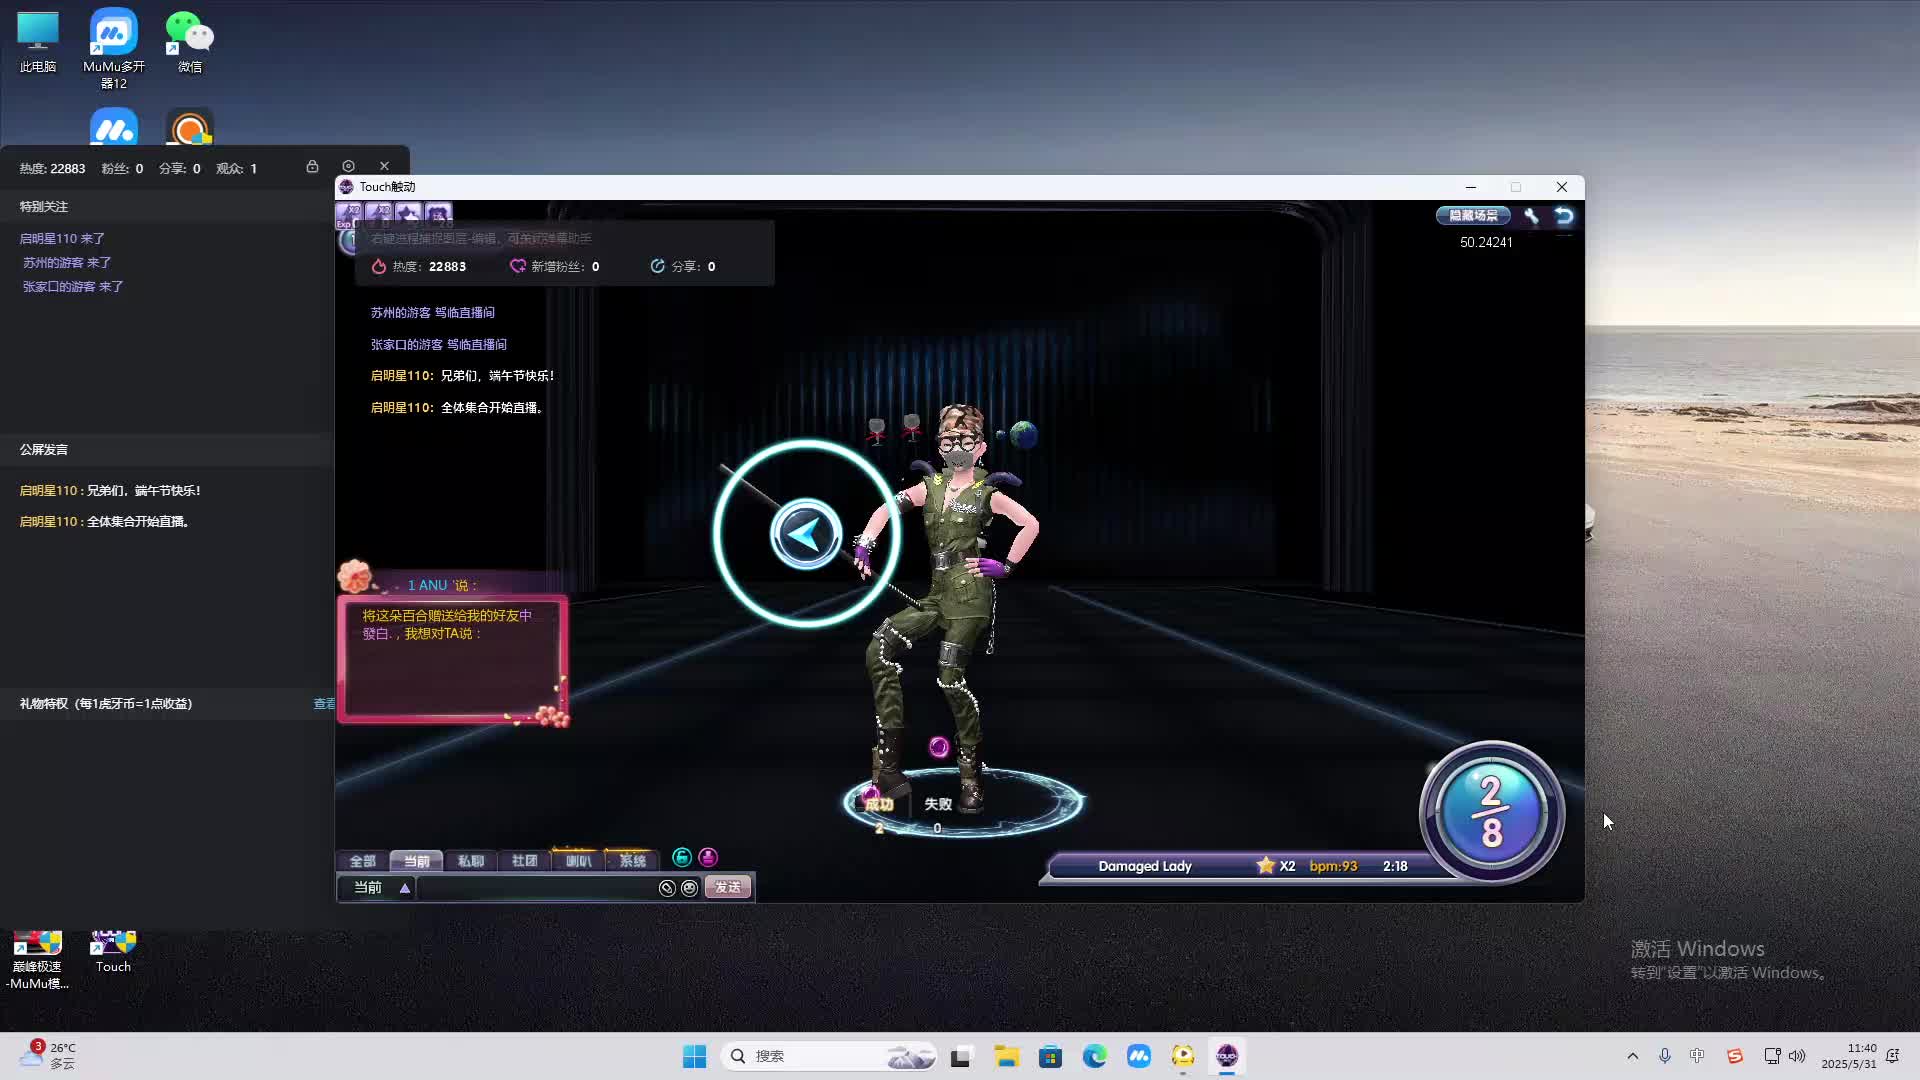Screen dimensions: 1920x1080
Task: Click in the chat message input field
Action: click(x=536, y=888)
